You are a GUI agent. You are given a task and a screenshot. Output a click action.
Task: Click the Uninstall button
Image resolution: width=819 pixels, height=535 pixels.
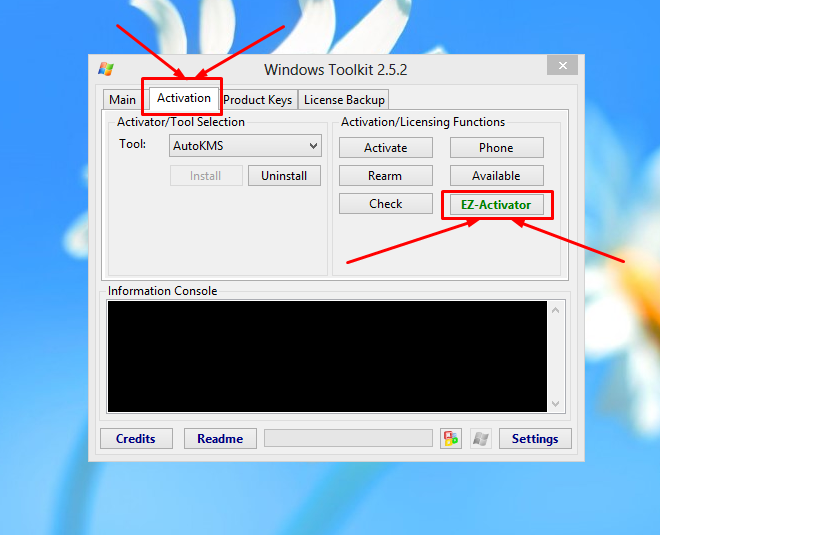pyautogui.click(x=284, y=176)
